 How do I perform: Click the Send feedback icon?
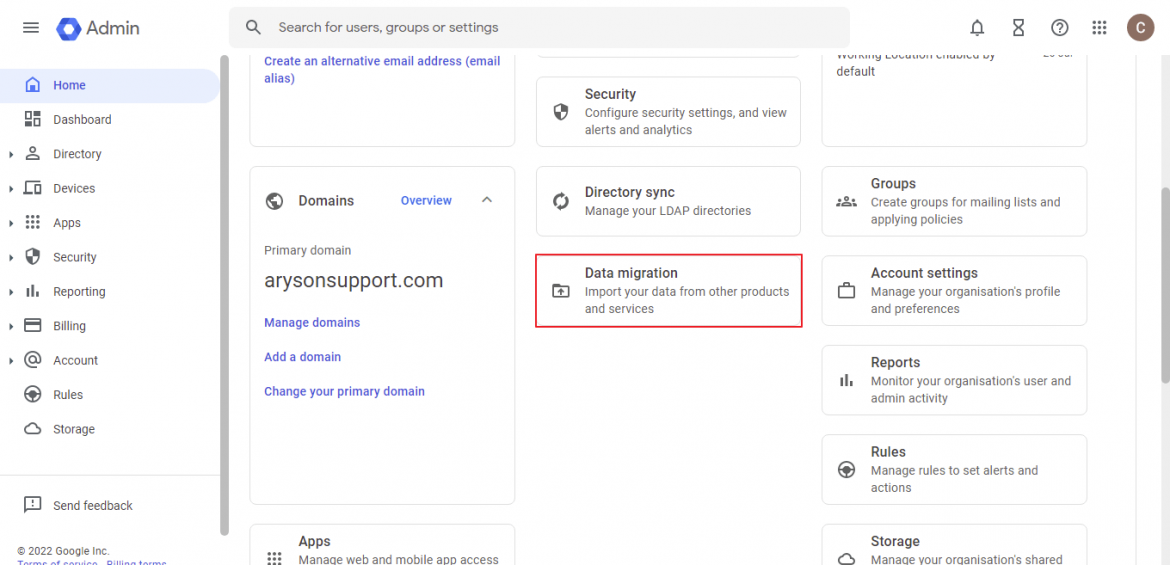tap(33, 505)
